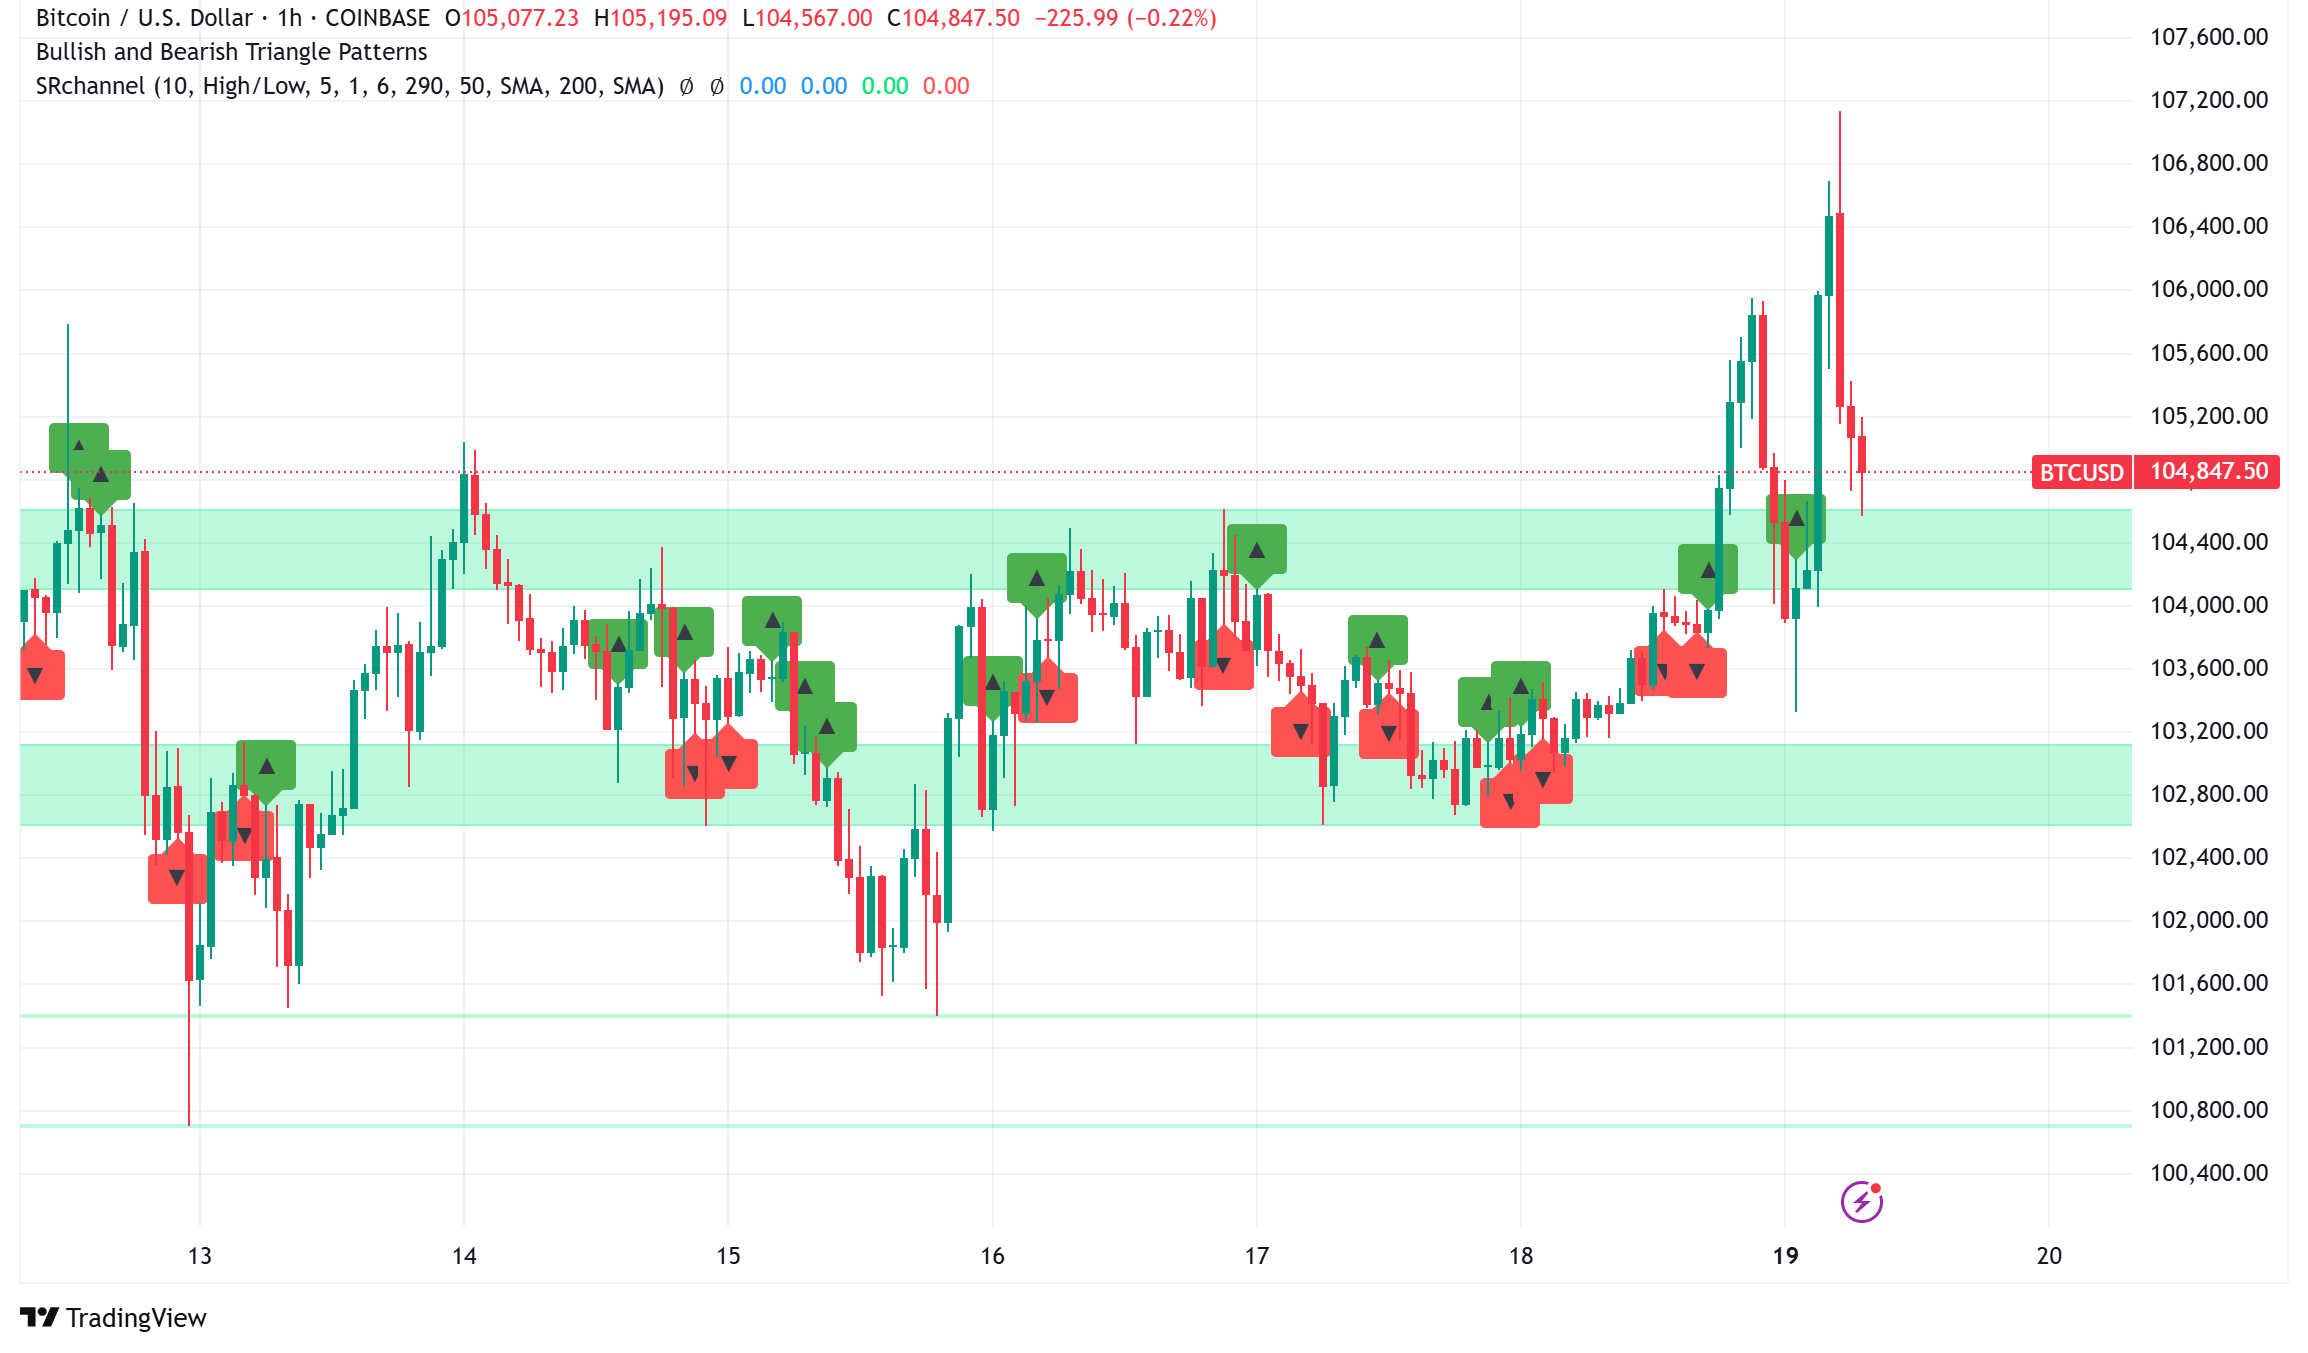Click the red 0.00 SRchannel value
2308x1353 pixels.
click(x=946, y=86)
